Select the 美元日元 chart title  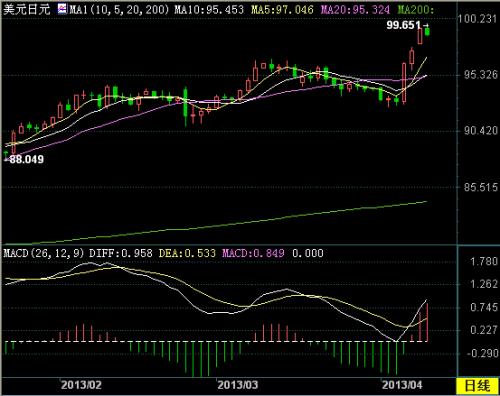[27, 9]
